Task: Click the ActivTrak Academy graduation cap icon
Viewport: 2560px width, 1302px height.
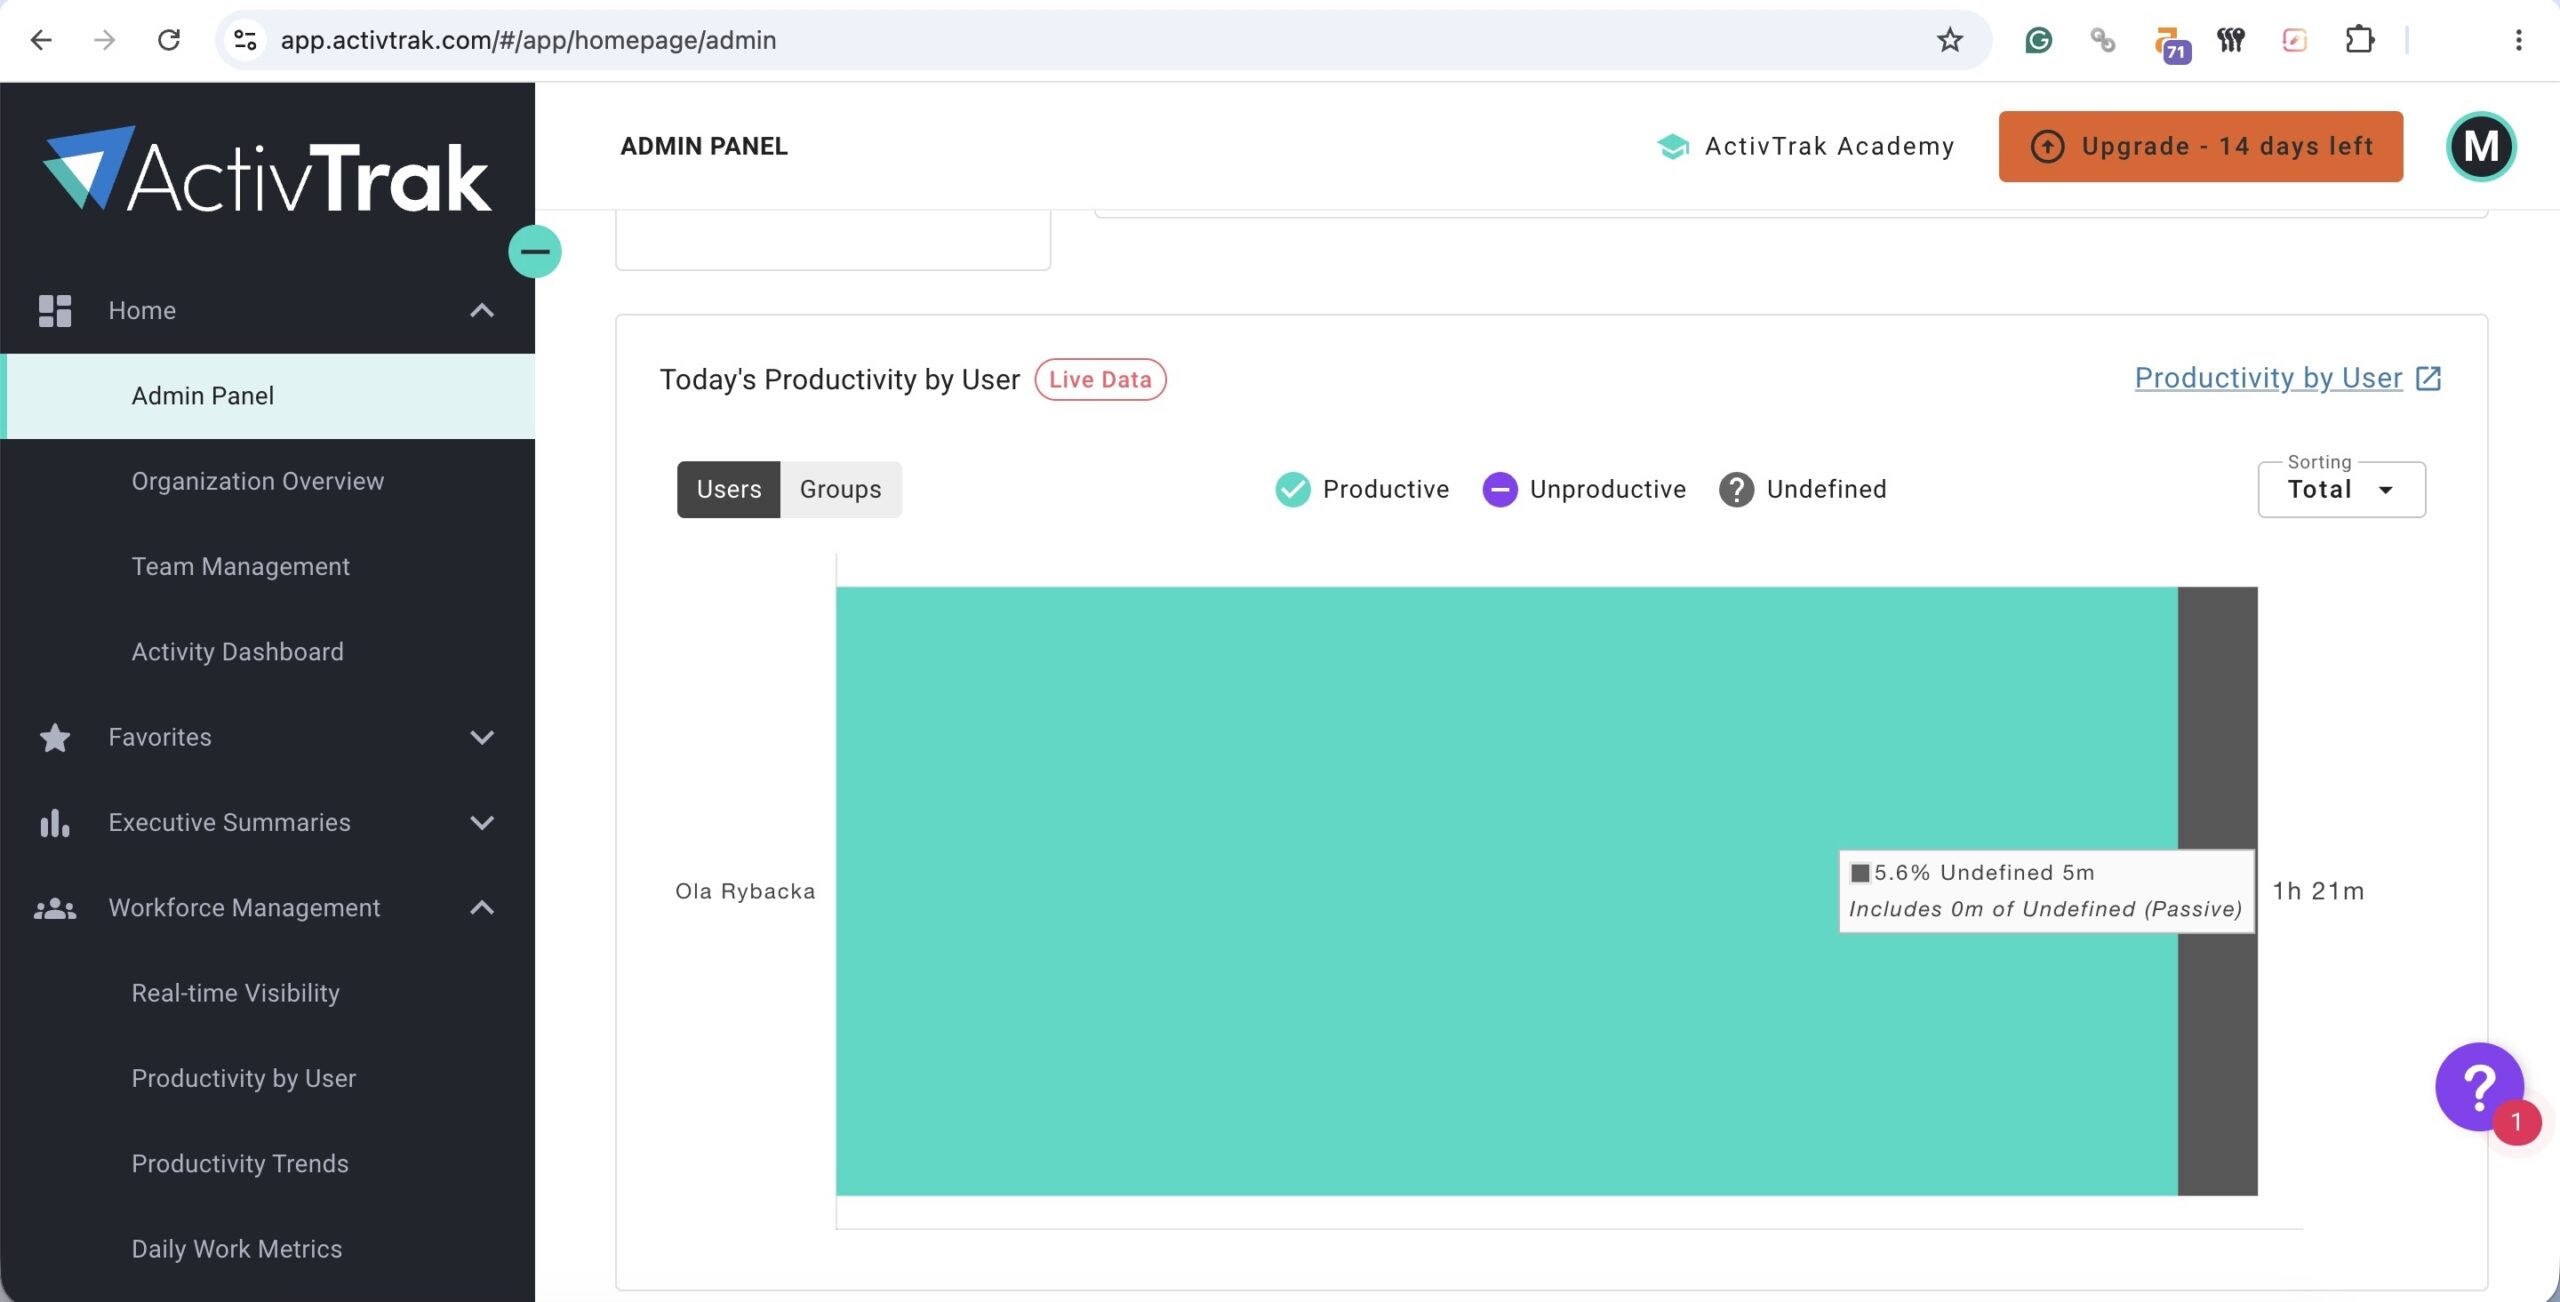Action: pyautogui.click(x=1673, y=147)
